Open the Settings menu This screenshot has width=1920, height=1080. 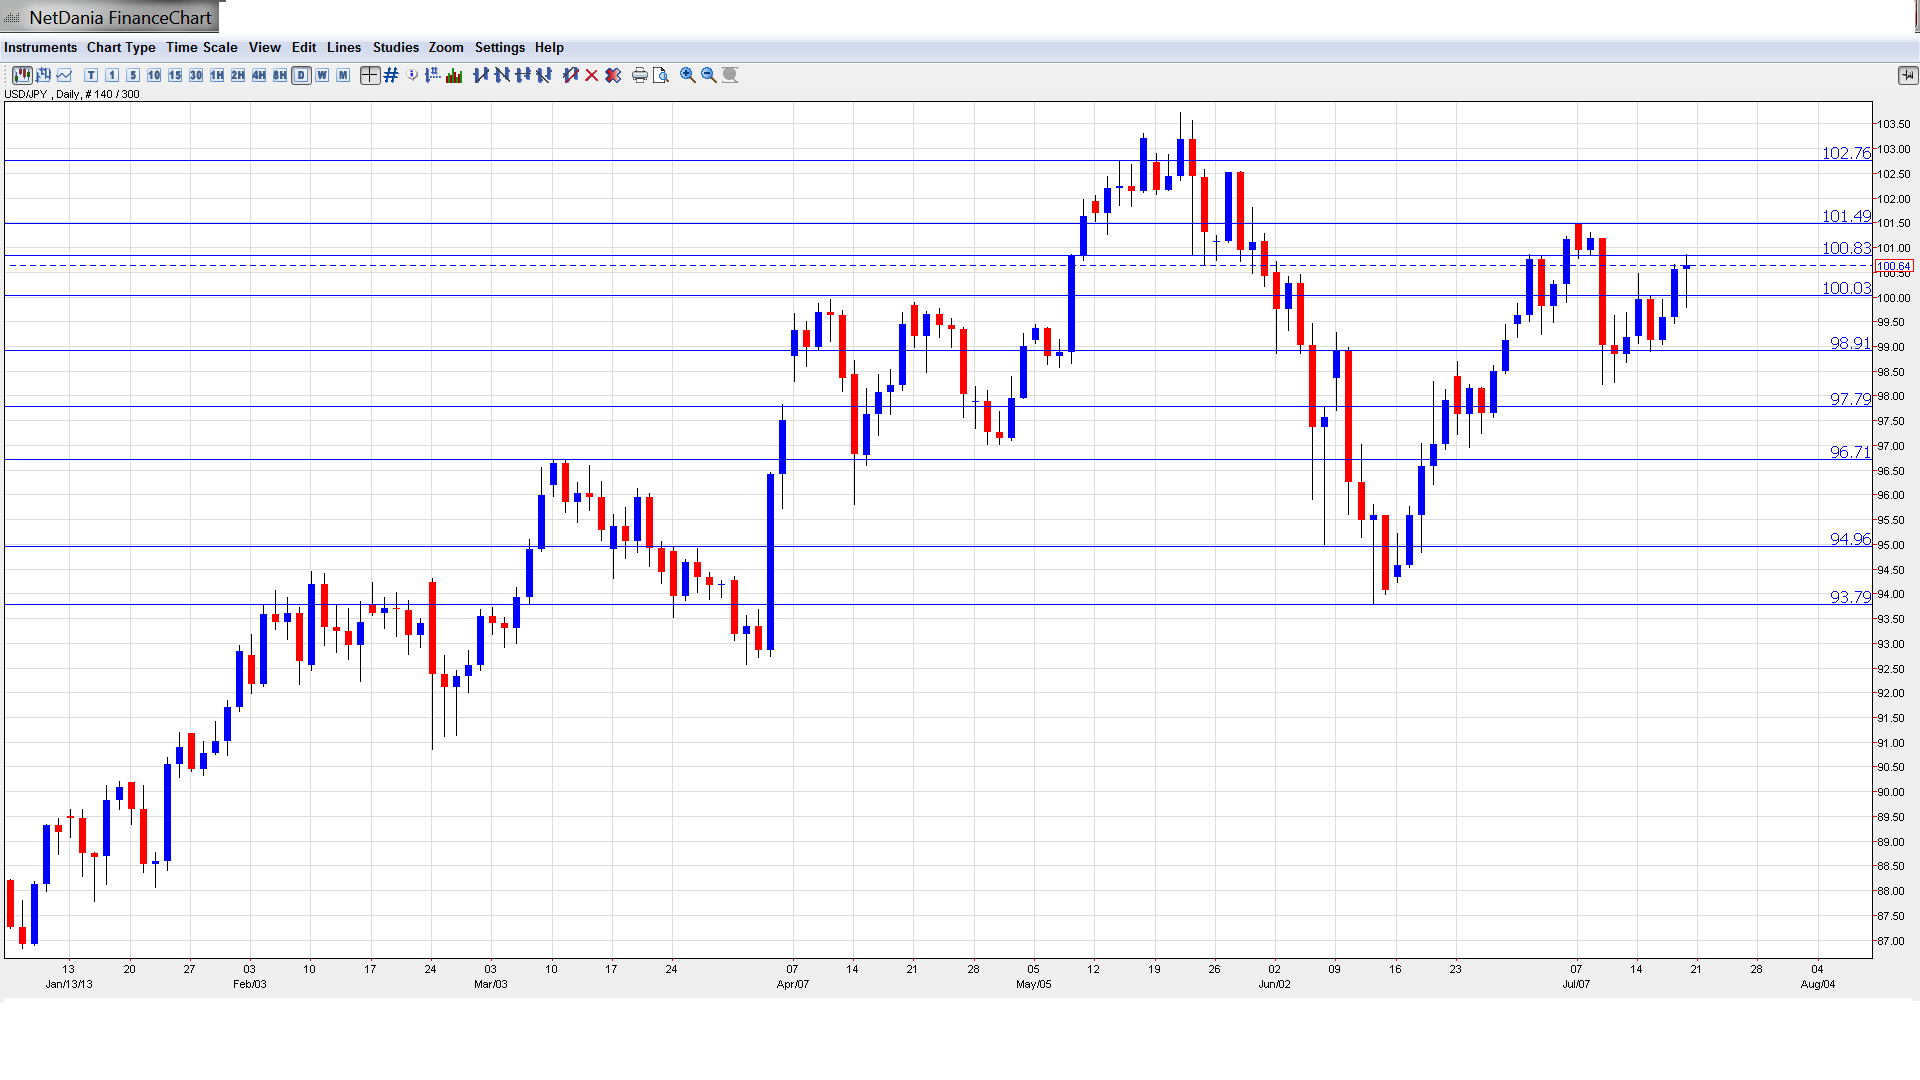(x=499, y=47)
